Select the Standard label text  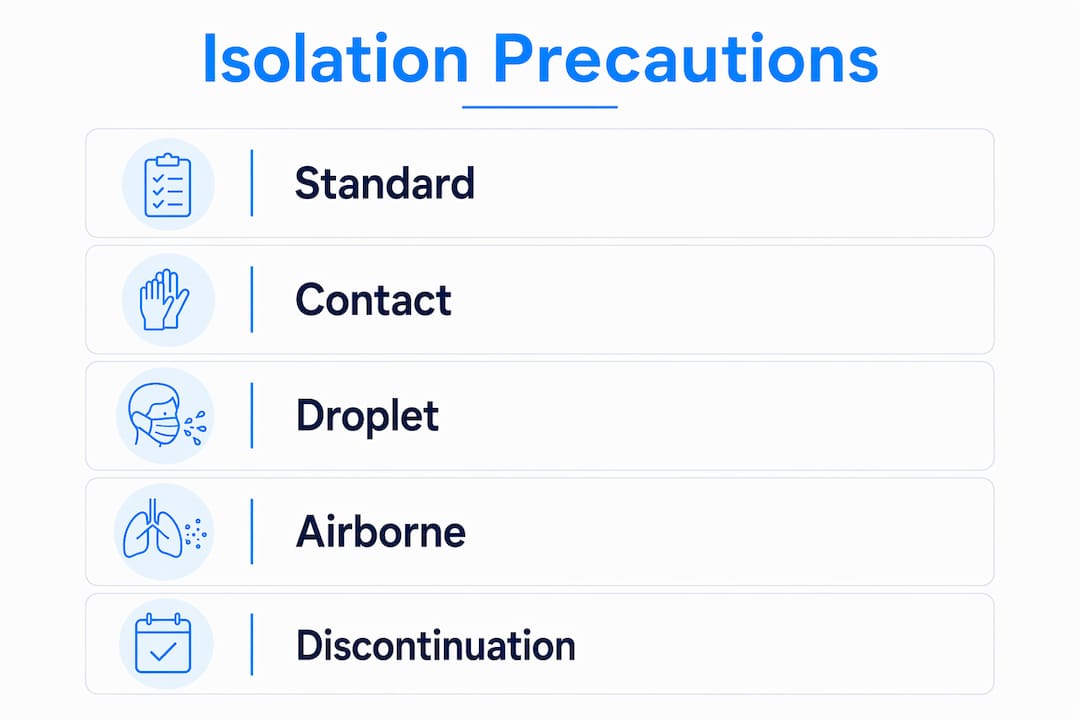(x=385, y=183)
